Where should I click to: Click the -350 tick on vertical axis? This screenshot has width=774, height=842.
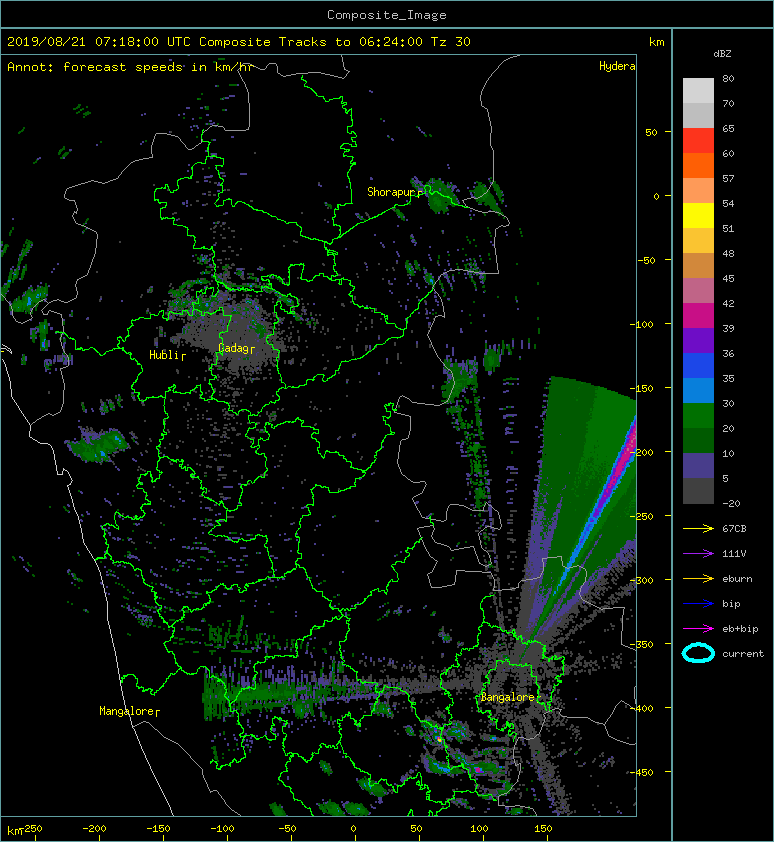(x=642, y=644)
